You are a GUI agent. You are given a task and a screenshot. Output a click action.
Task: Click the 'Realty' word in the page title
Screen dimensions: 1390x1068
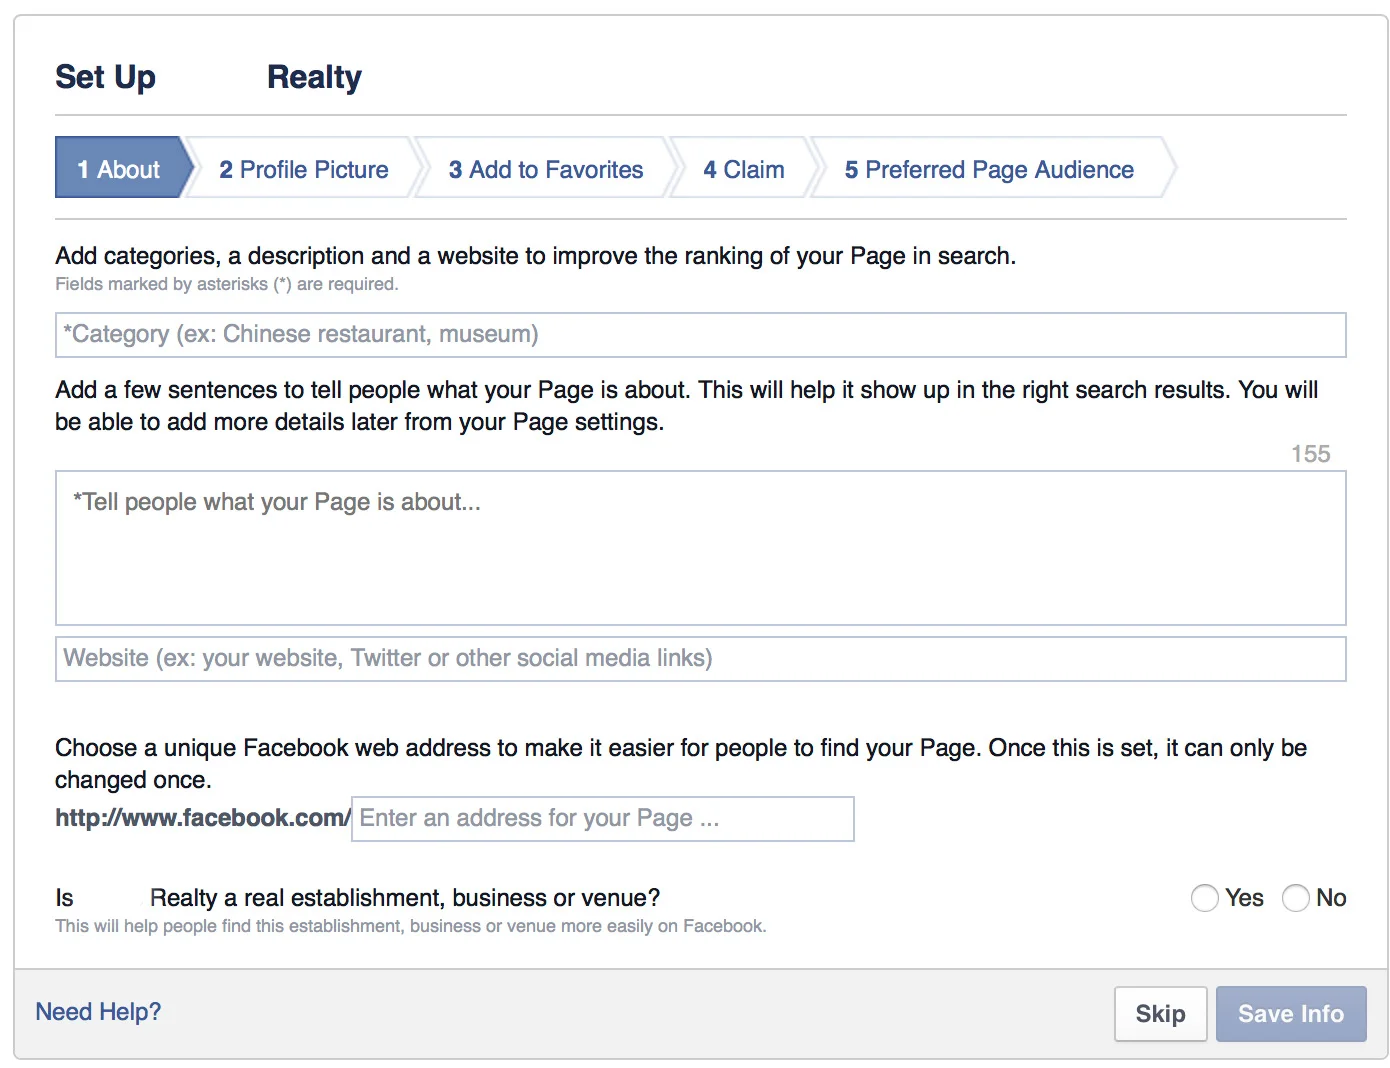point(314,77)
